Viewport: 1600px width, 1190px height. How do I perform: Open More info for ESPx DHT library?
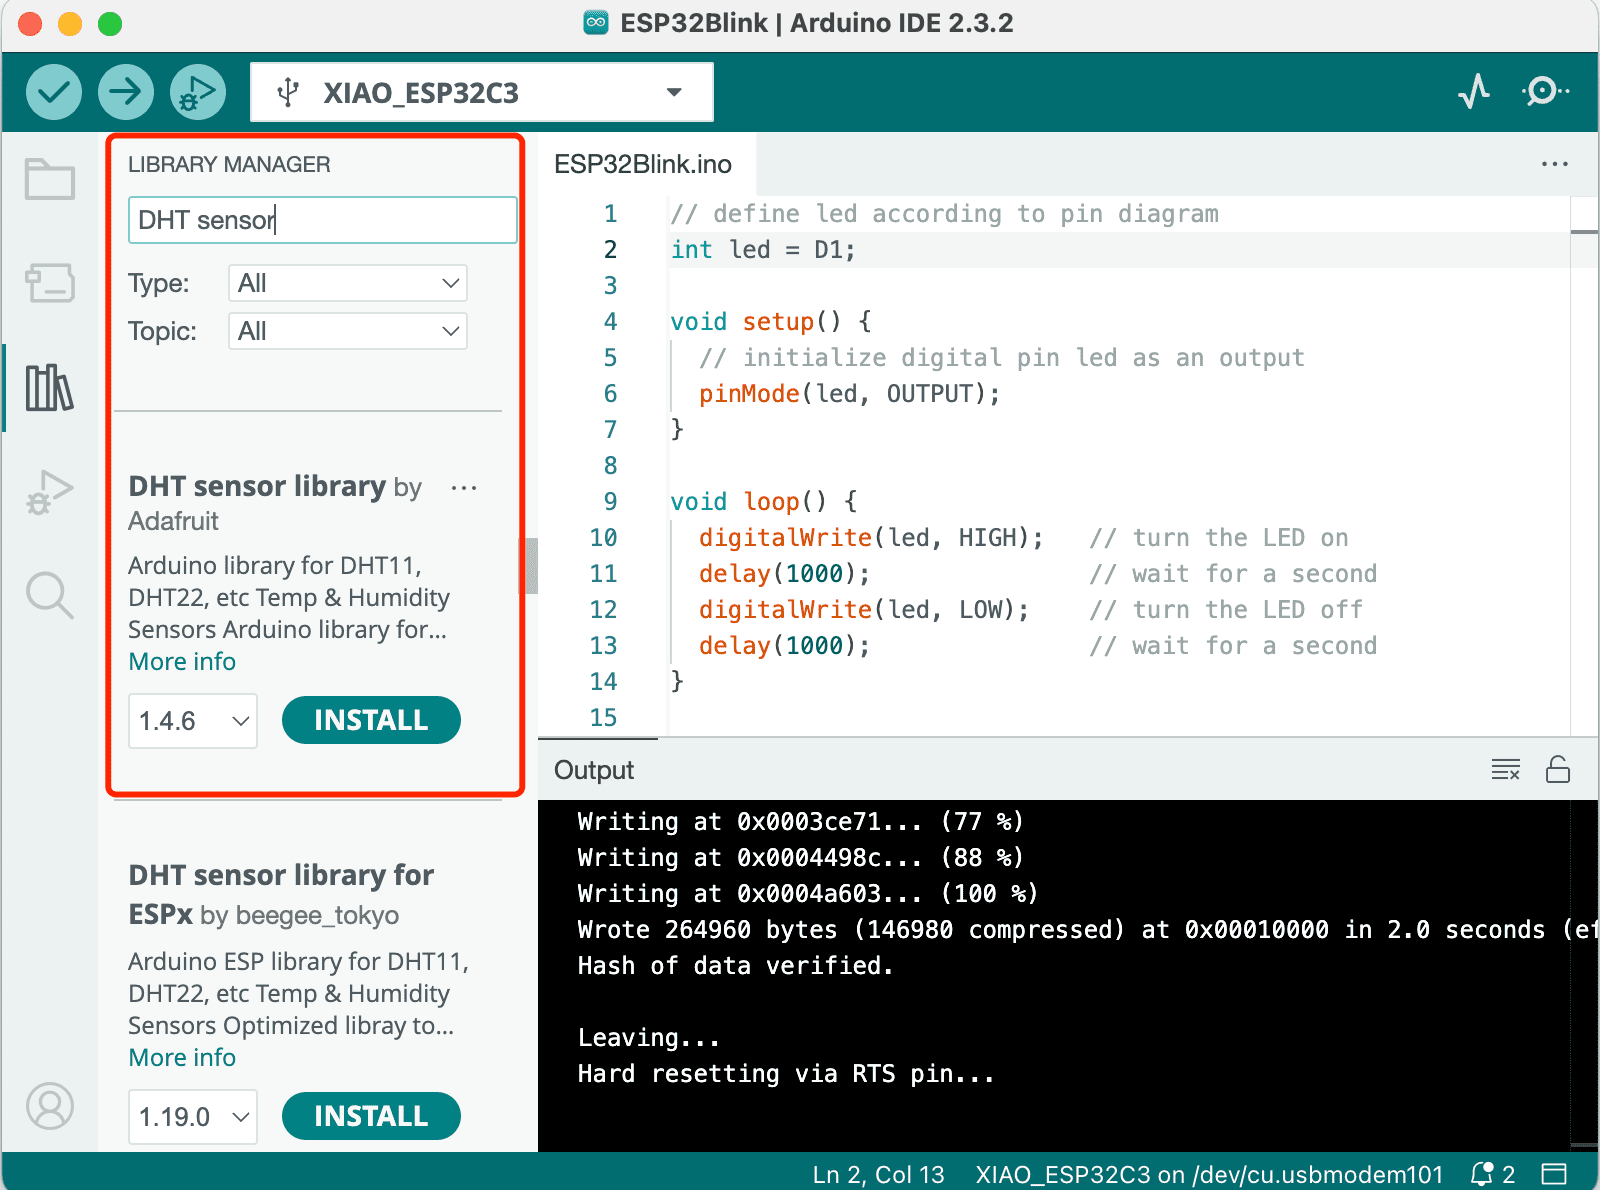(182, 1058)
